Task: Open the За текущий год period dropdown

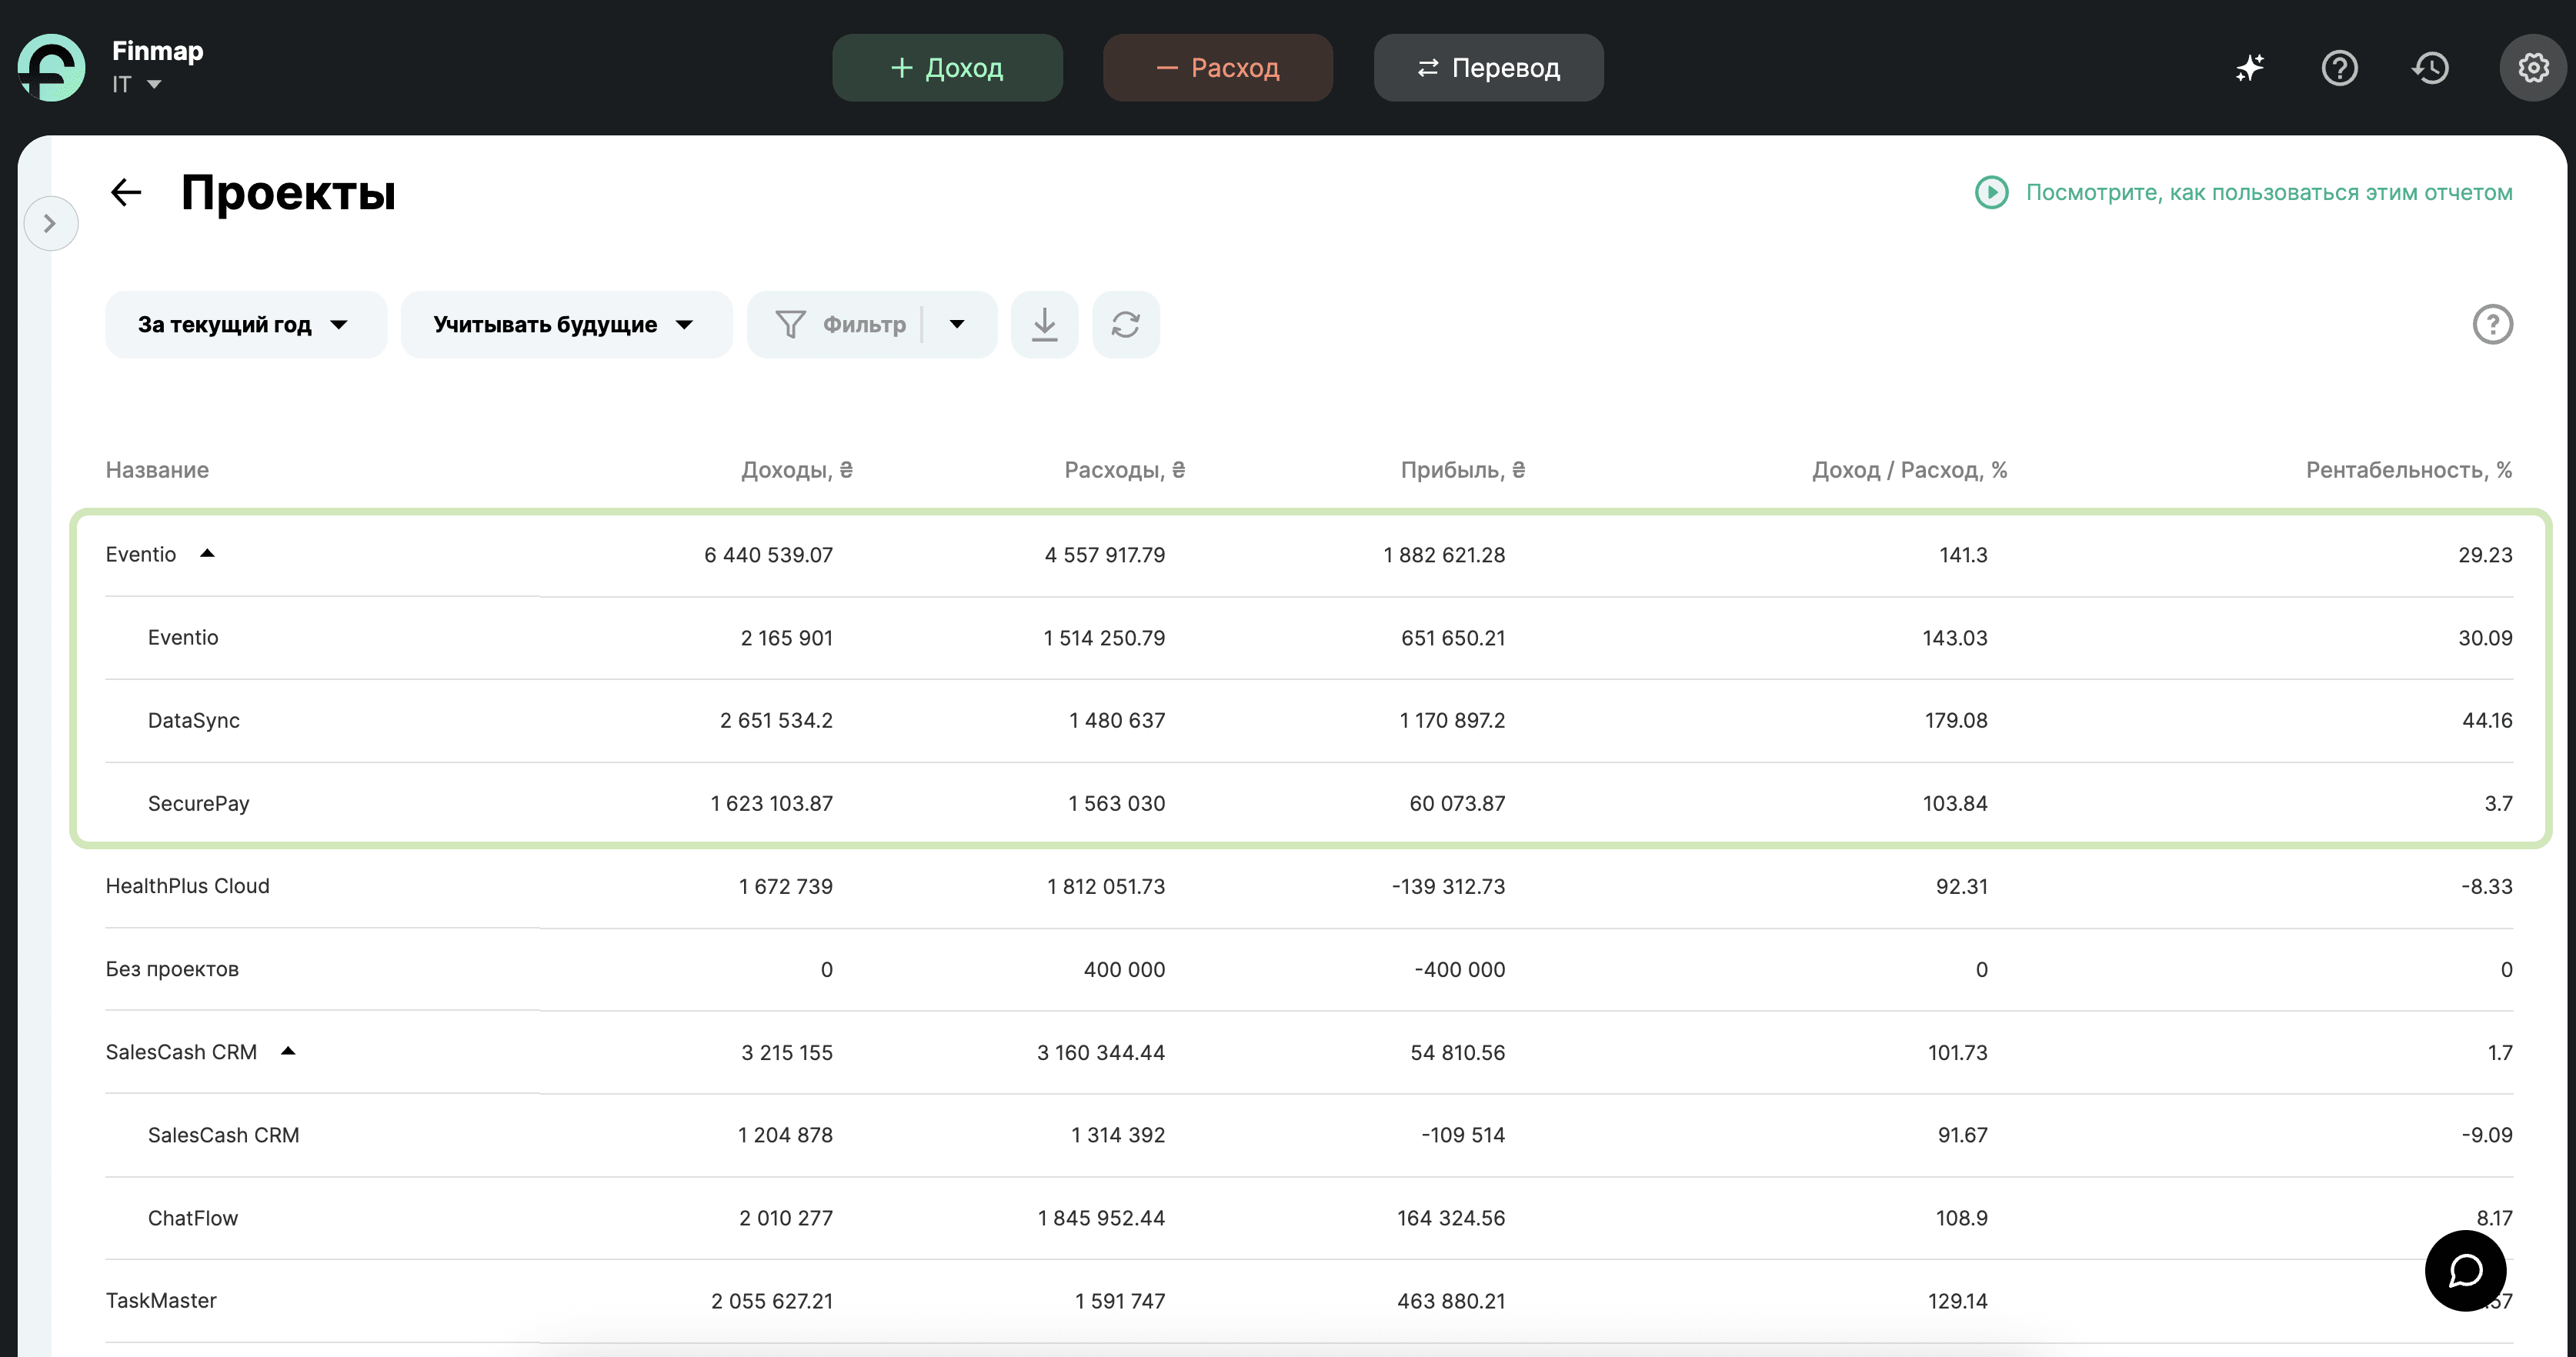Action: pos(245,324)
